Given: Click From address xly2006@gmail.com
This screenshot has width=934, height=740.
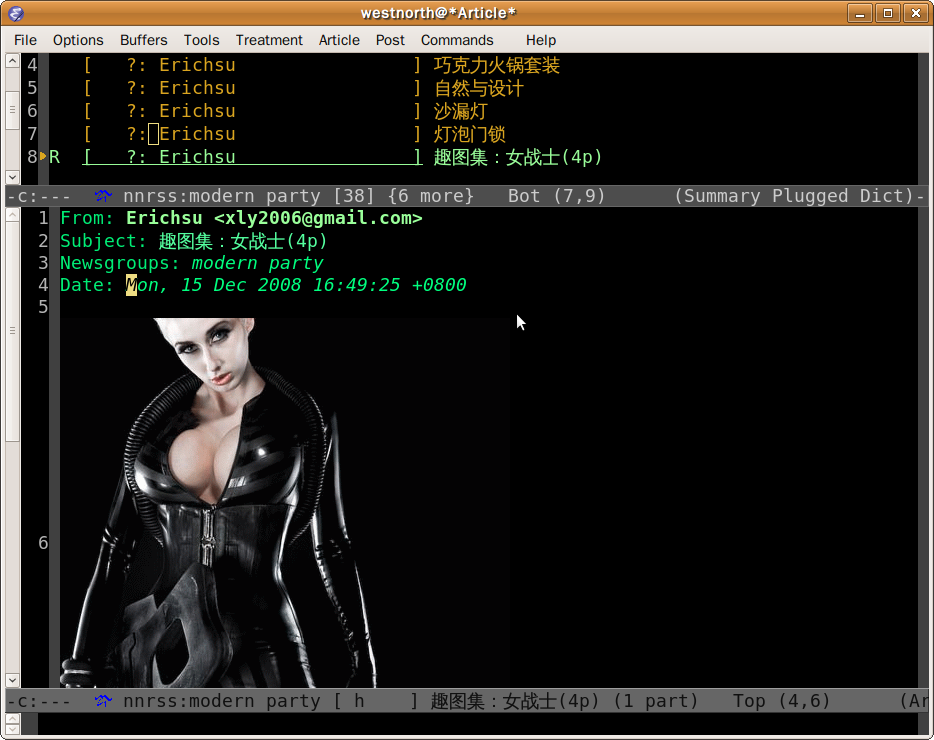Looking at the screenshot, I should (x=318, y=218).
